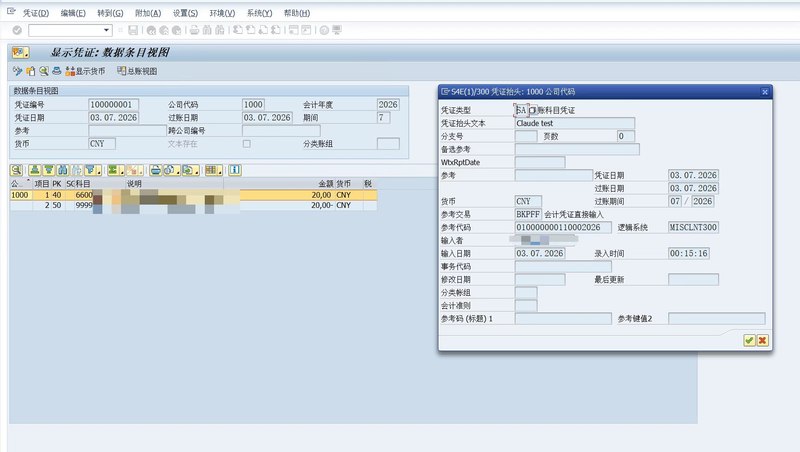Click the Last page icon
Viewport: 800px width, 452px height.
pos(276,31)
